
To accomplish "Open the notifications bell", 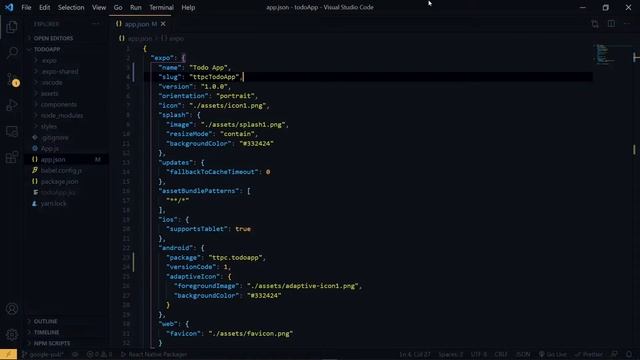I will [629, 354].
